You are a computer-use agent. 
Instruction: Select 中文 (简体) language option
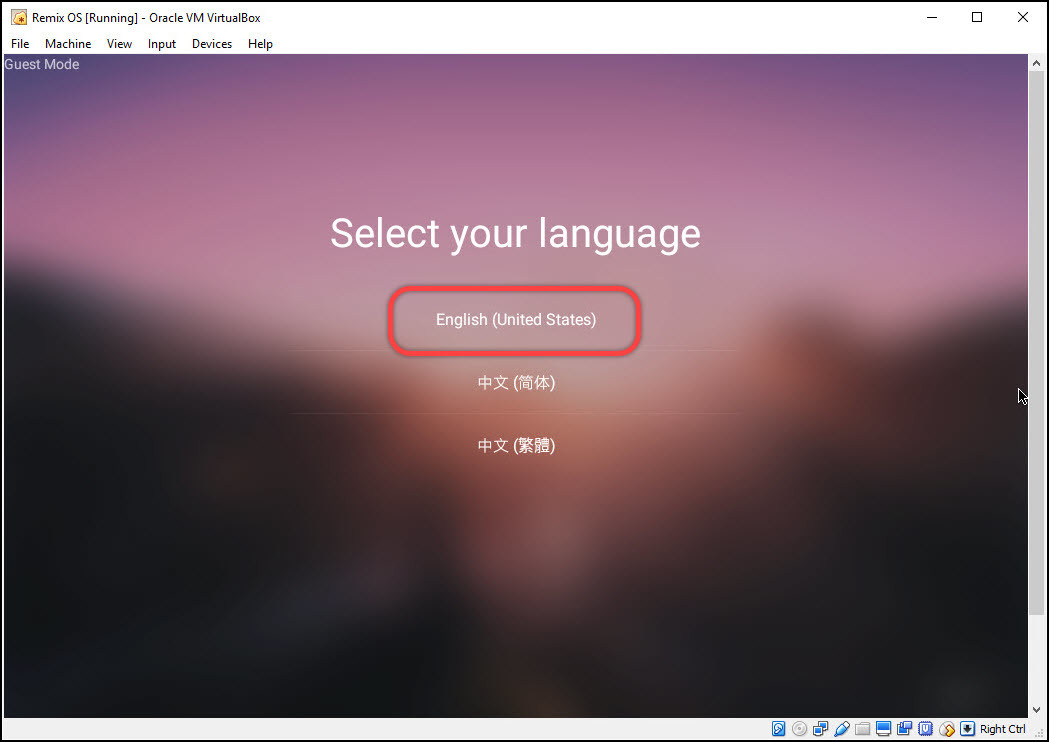[516, 383]
